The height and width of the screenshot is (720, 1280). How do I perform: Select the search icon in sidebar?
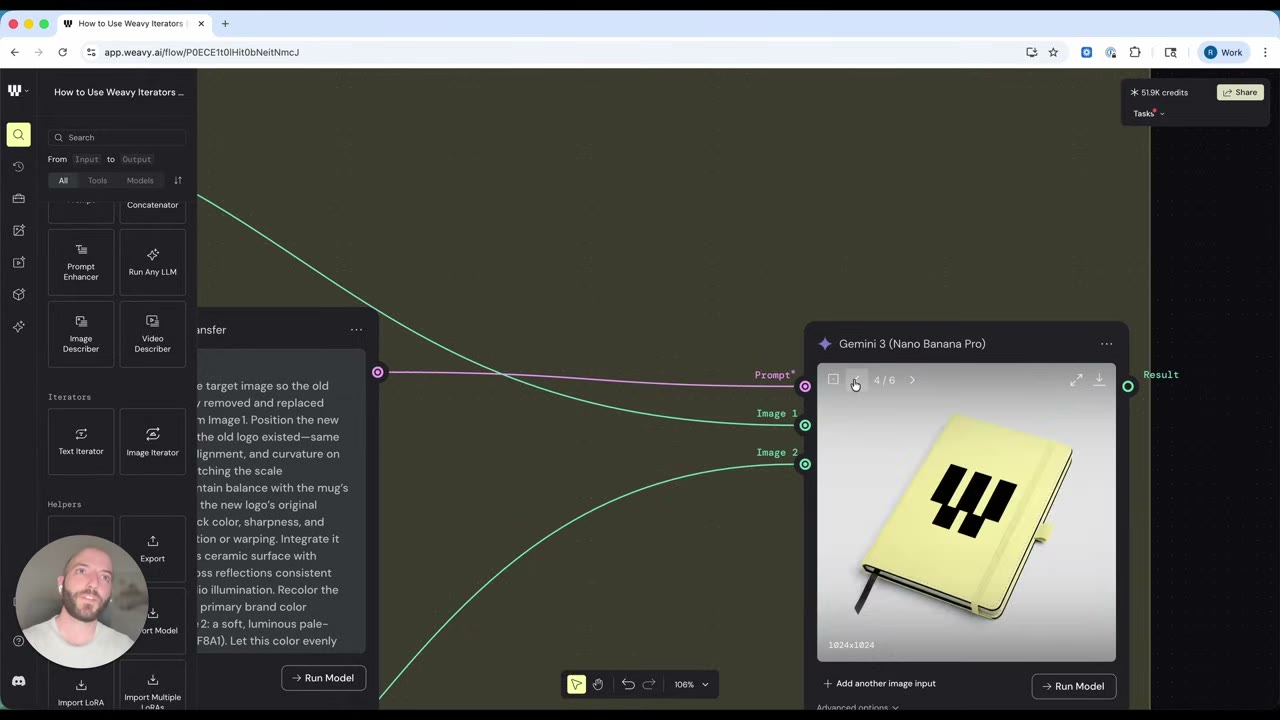click(18, 135)
